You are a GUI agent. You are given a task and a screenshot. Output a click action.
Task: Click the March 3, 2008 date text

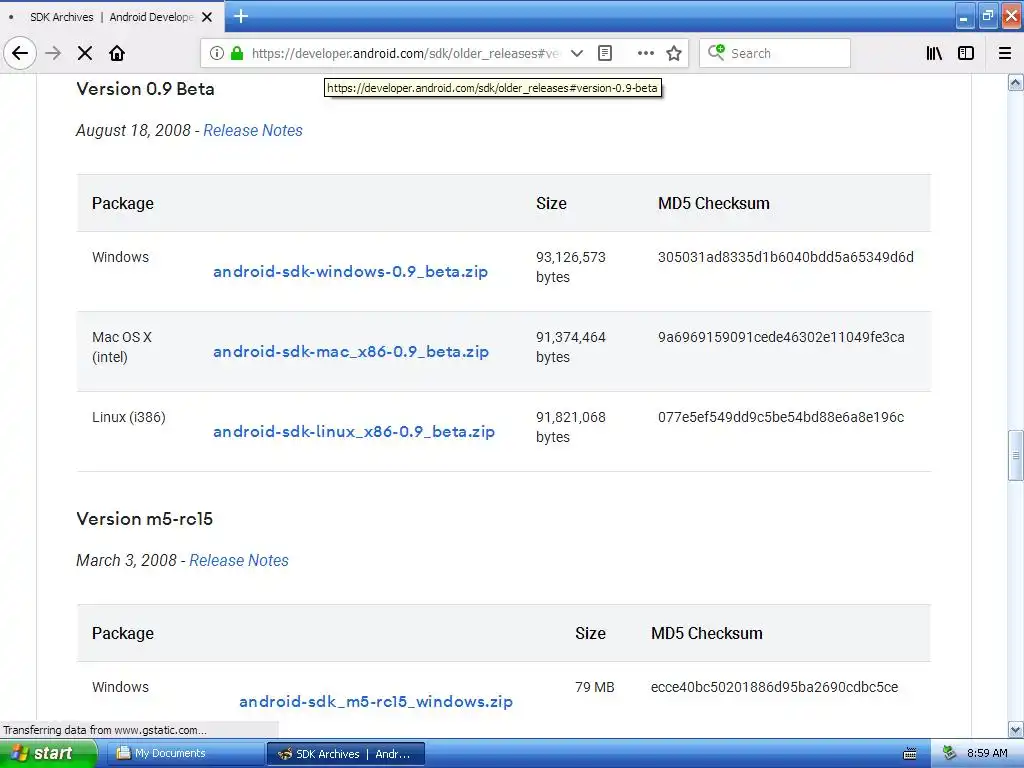pos(126,560)
